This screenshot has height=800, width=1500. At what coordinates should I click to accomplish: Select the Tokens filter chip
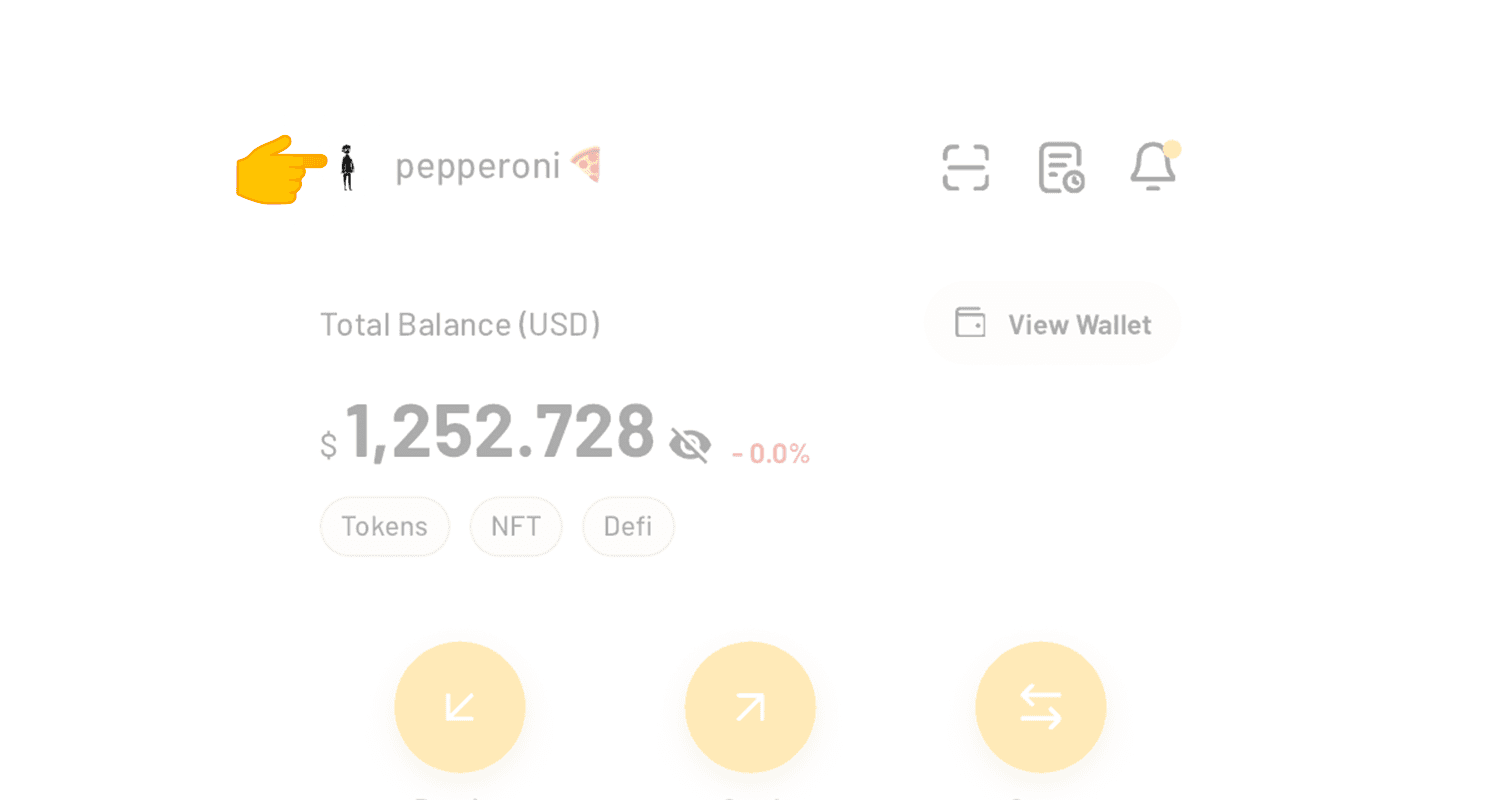pyautogui.click(x=385, y=526)
